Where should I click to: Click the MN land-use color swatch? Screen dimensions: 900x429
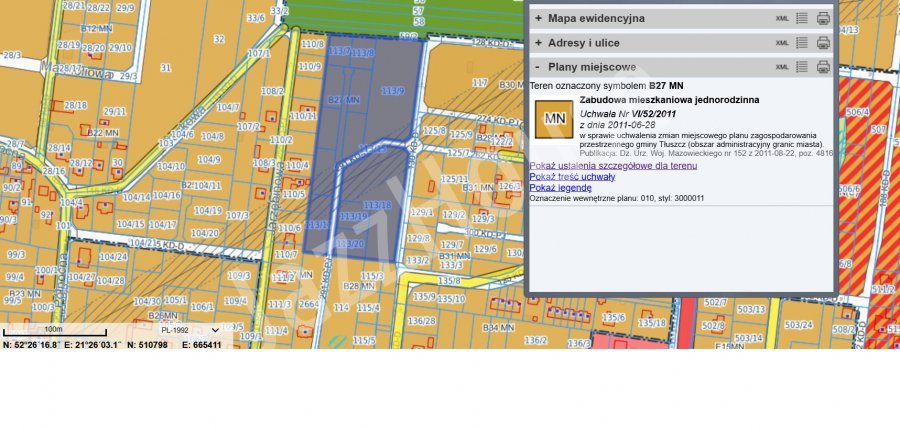coord(552,119)
